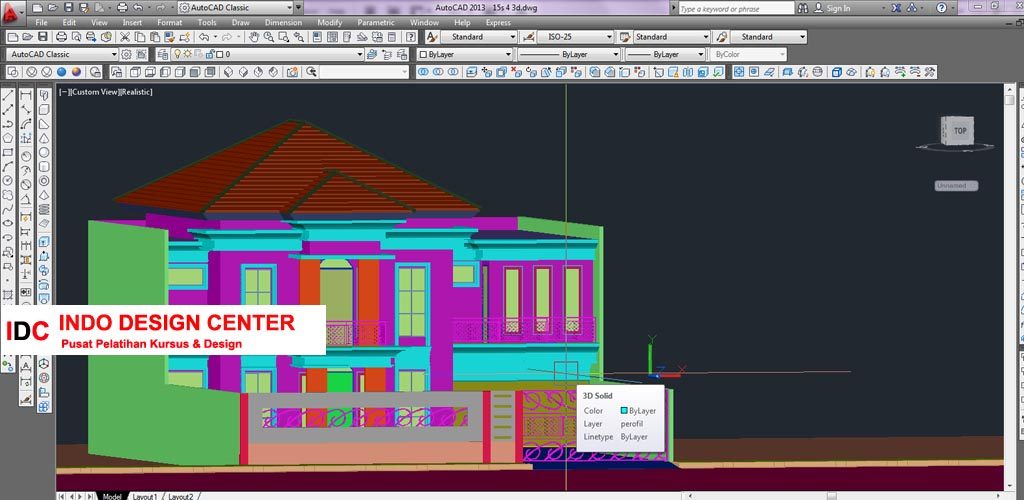Open the Format menu
This screenshot has width=1024, height=500.
pos(169,22)
